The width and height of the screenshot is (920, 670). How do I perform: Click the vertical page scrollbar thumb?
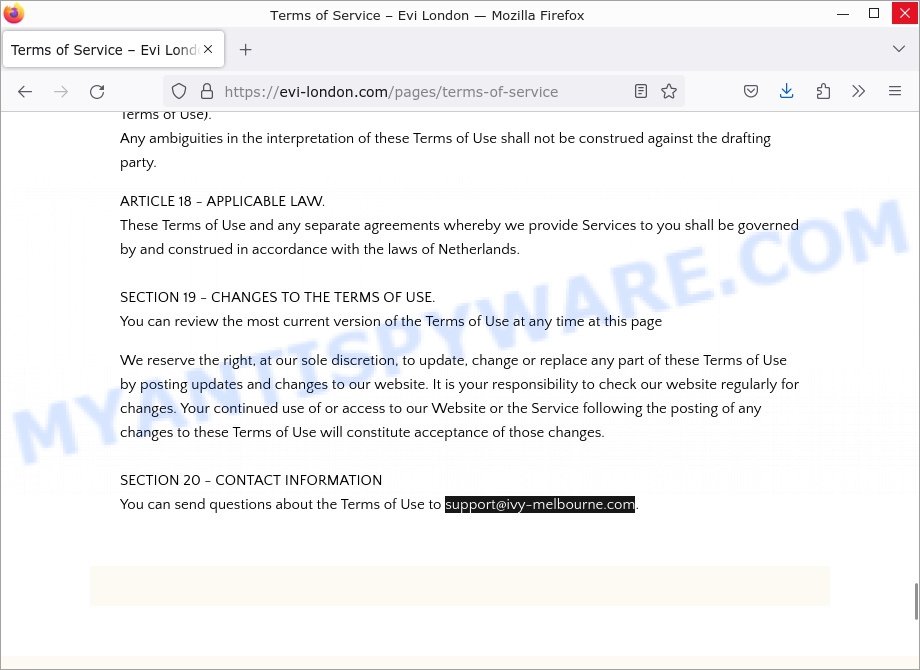[916, 601]
